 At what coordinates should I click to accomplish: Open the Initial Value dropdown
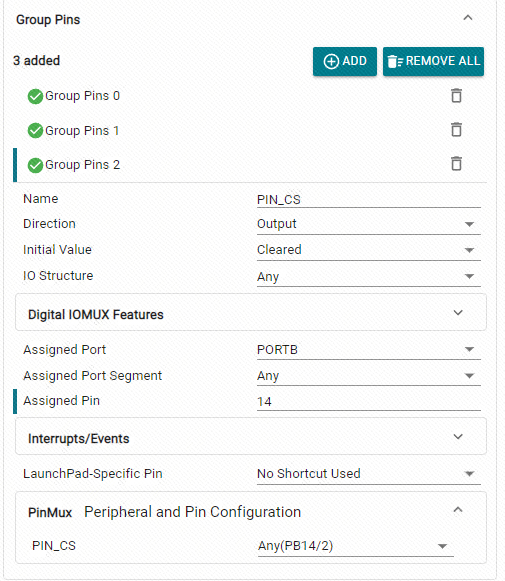[369, 250]
